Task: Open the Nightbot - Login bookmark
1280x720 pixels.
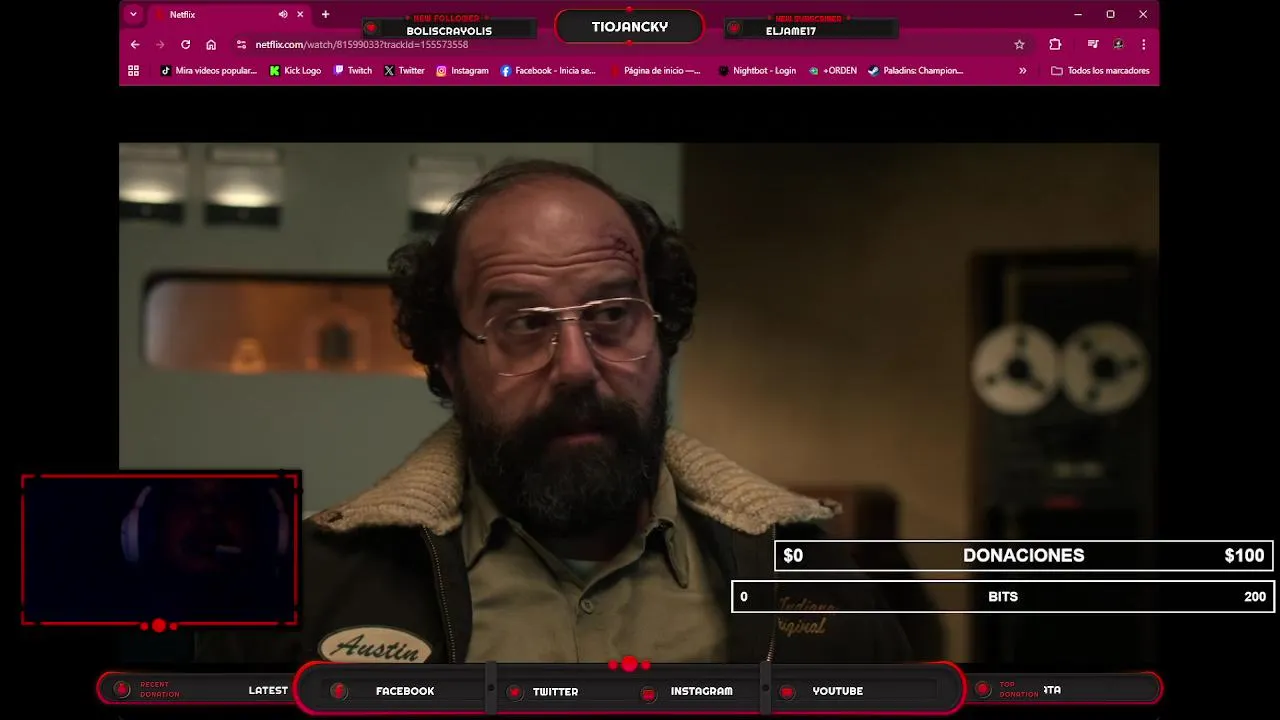Action: [757, 70]
